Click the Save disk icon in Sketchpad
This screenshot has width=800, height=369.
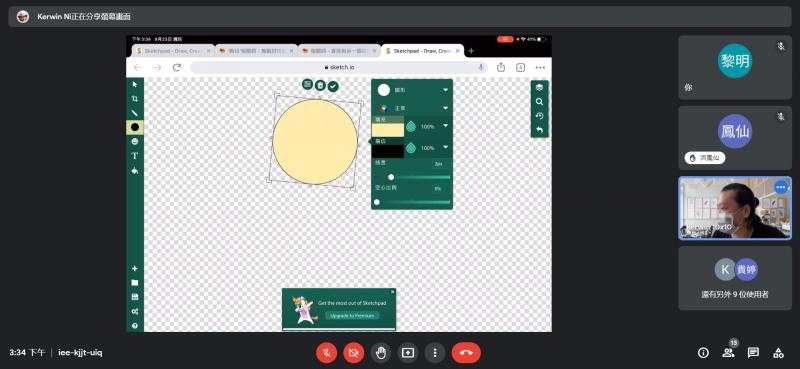(x=135, y=297)
